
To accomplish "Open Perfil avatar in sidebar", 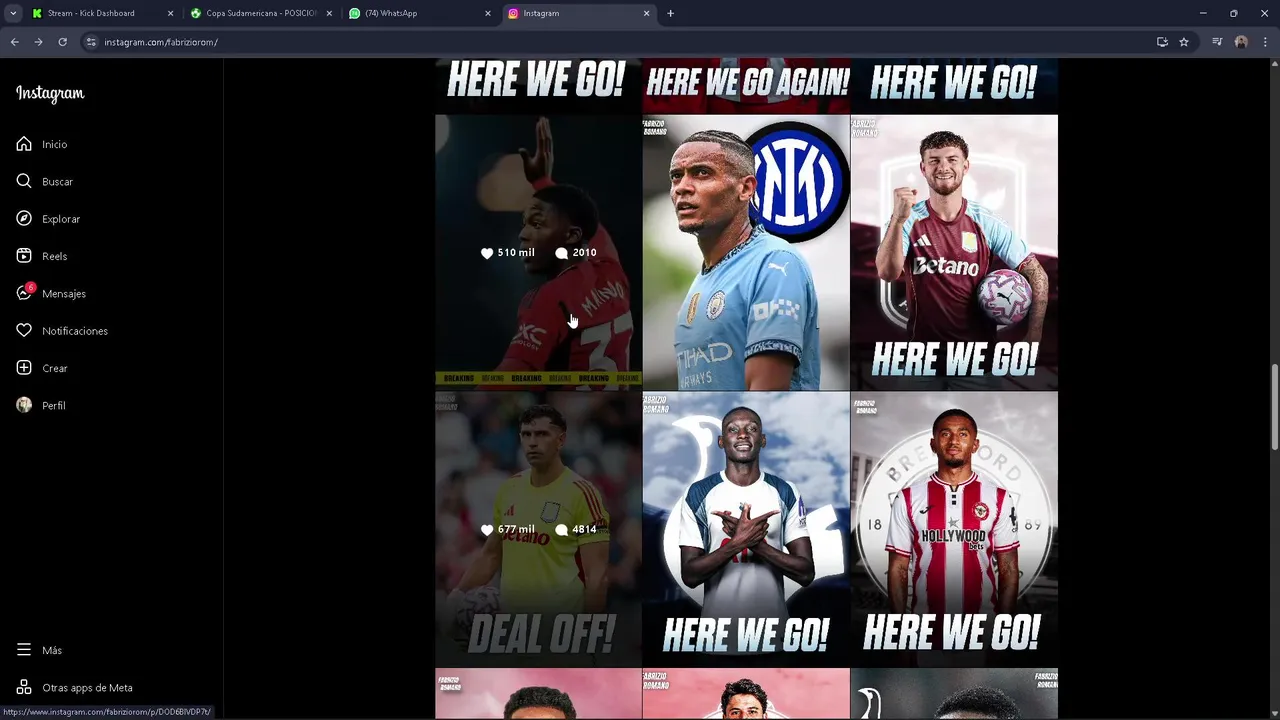I will click(x=24, y=405).
